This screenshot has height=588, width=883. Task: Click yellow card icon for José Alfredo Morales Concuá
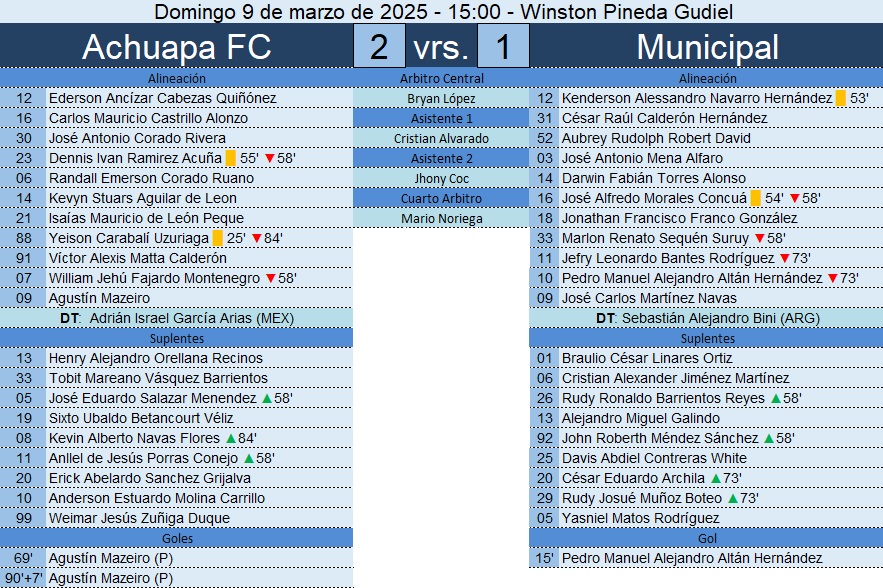[x=756, y=198]
